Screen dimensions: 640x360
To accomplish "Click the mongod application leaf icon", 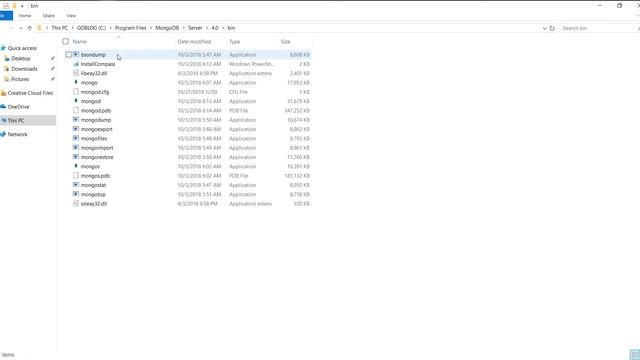I will (76, 101).
